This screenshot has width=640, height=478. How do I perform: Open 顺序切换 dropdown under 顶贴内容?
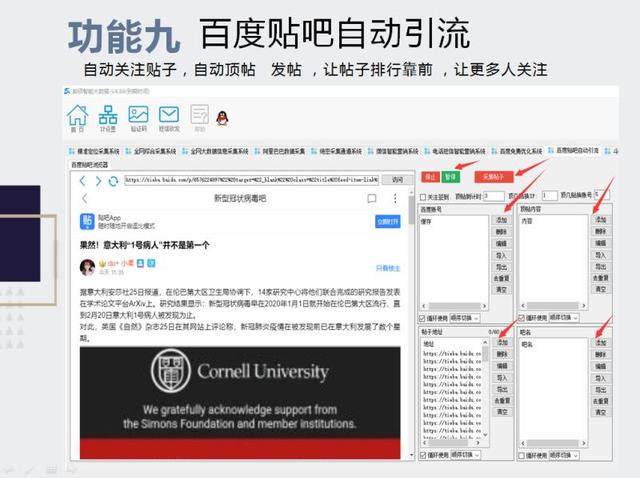coord(564,318)
